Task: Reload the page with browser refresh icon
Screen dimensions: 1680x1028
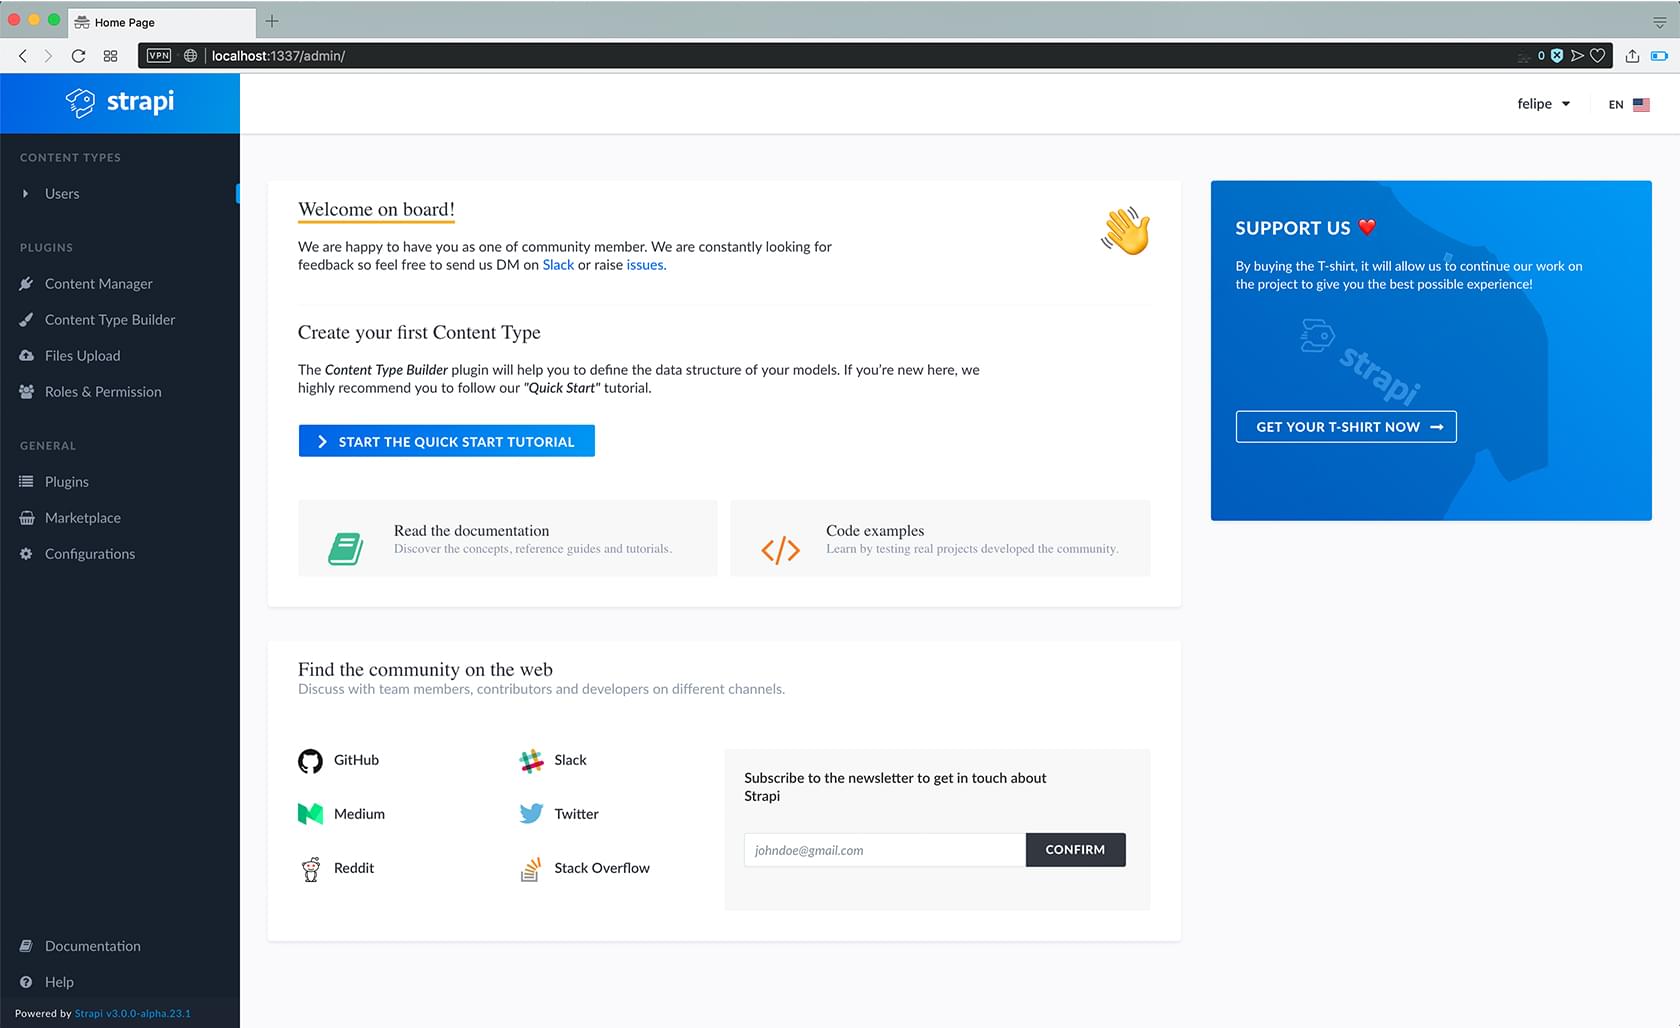Action: [78, 56]
